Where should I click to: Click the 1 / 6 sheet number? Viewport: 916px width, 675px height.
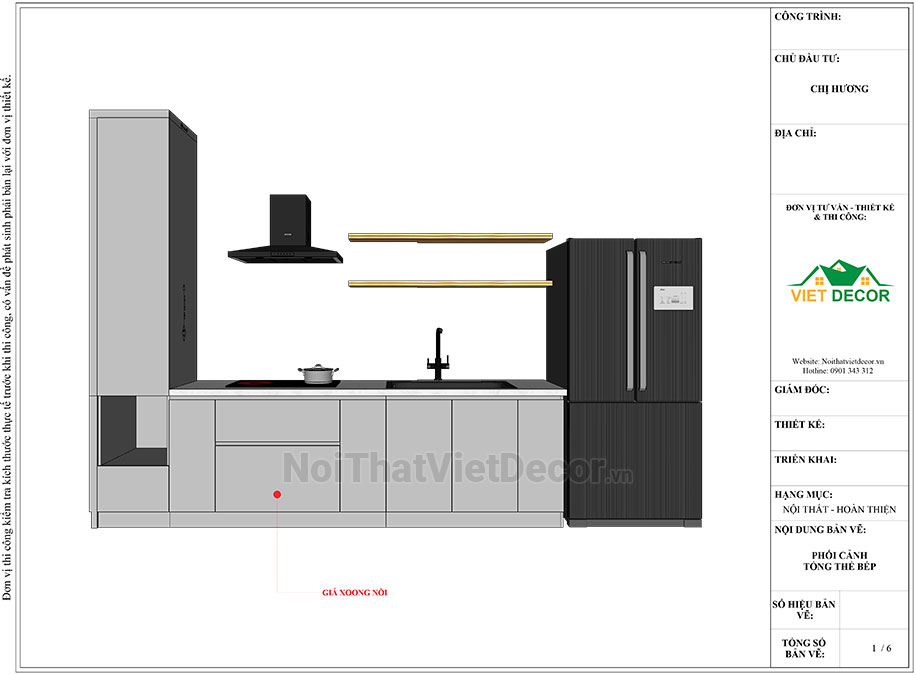point(882,648)
